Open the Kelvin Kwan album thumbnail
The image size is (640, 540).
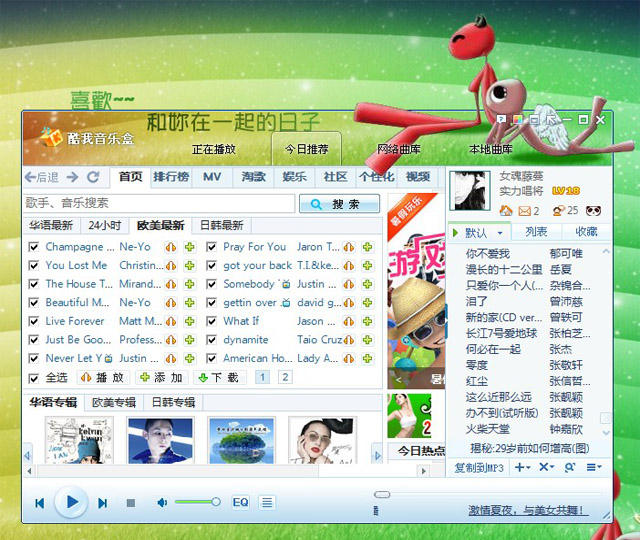point(79,440)
